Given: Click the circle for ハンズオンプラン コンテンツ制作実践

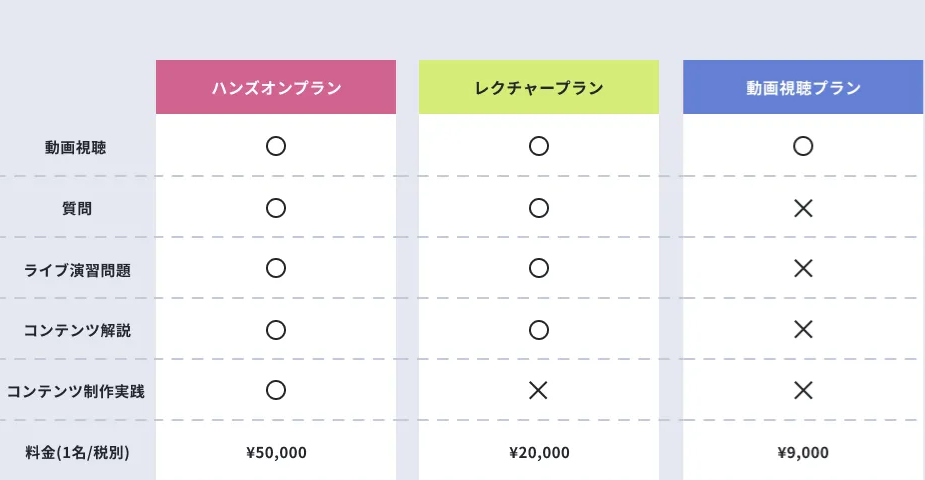Looking at the screenshot, I should 276,390.
